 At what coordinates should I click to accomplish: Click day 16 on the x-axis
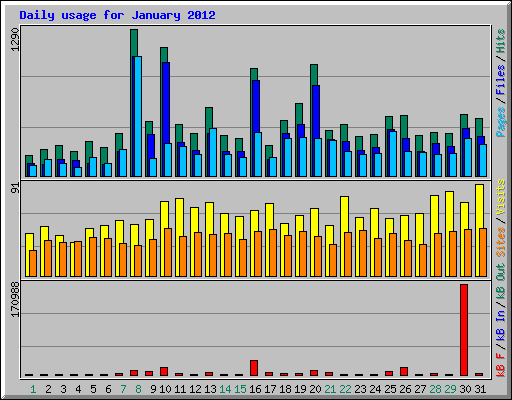(x=255, y=389)
